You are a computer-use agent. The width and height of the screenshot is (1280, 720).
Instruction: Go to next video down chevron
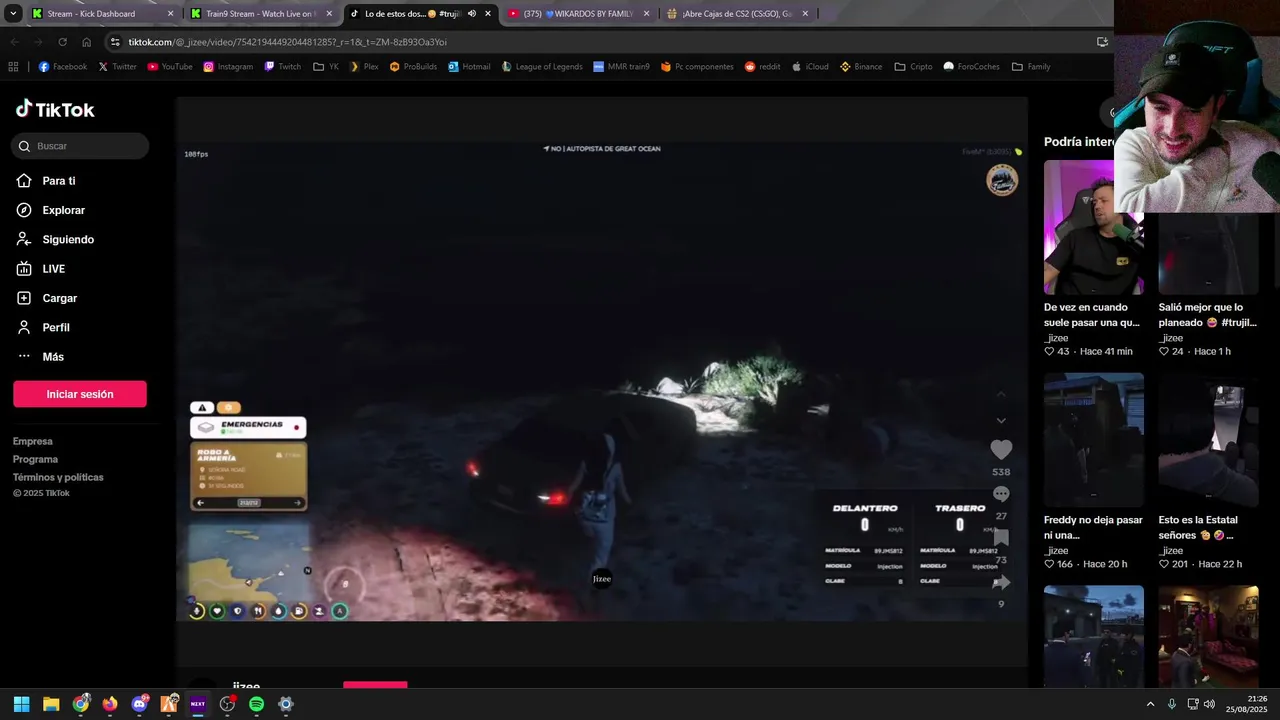[x=1001, y=420]
